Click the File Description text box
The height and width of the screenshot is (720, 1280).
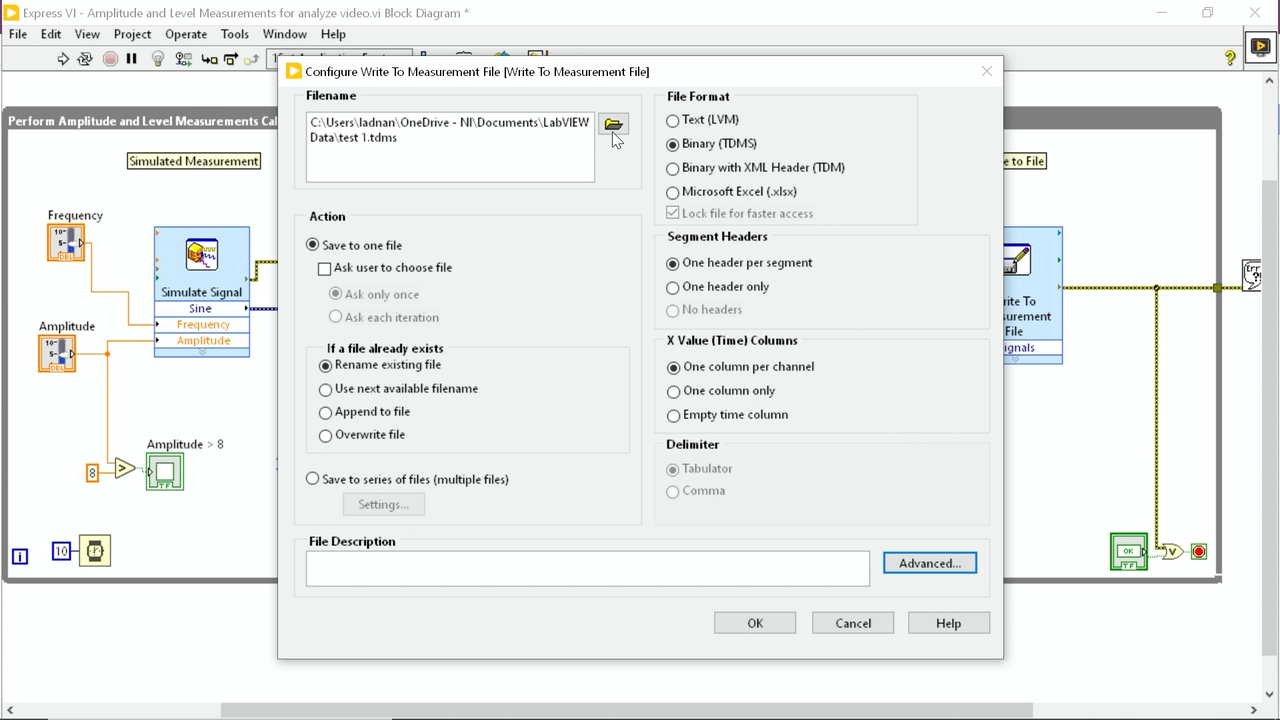[588, 569]
